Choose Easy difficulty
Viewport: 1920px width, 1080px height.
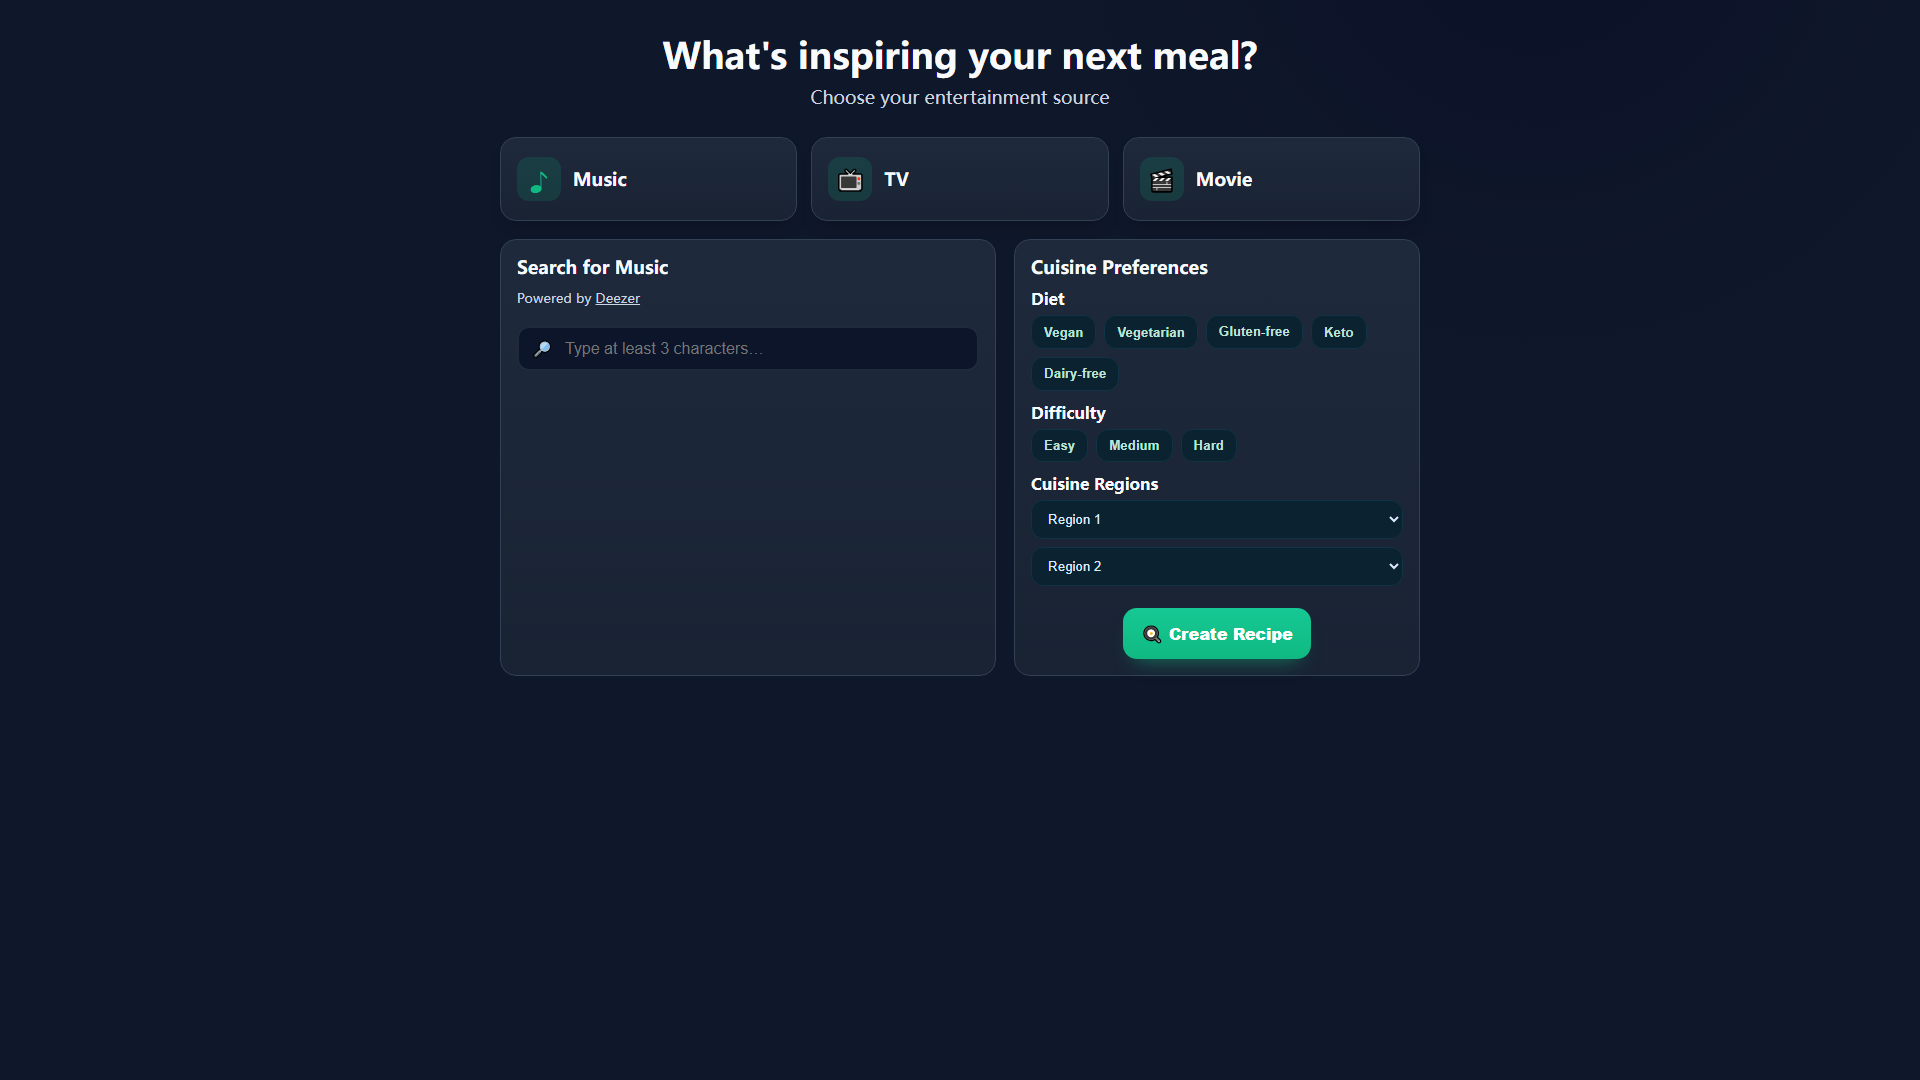pyautogui.click(x=1059, y=446)
